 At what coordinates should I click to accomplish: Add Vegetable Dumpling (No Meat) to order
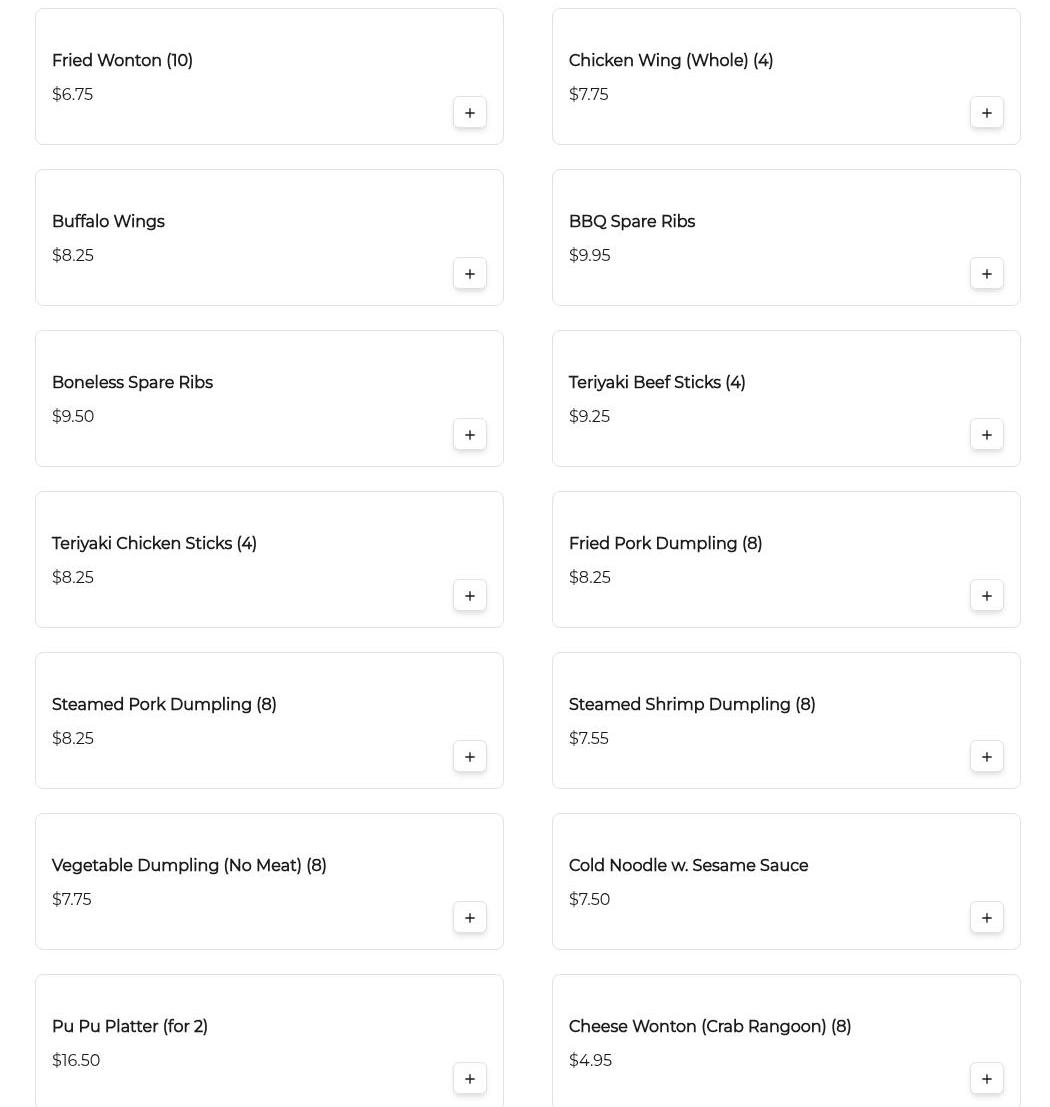click(470, 918)
